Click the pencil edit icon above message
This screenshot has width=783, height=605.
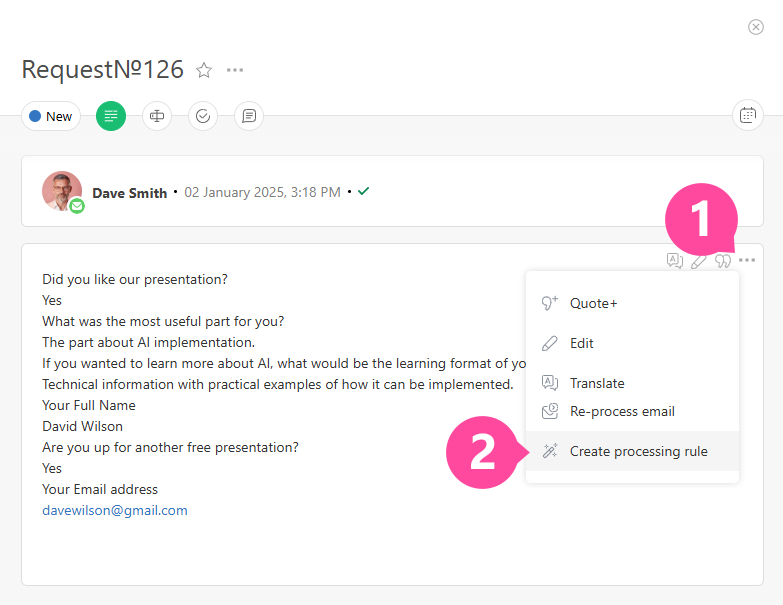click(699, 260)
